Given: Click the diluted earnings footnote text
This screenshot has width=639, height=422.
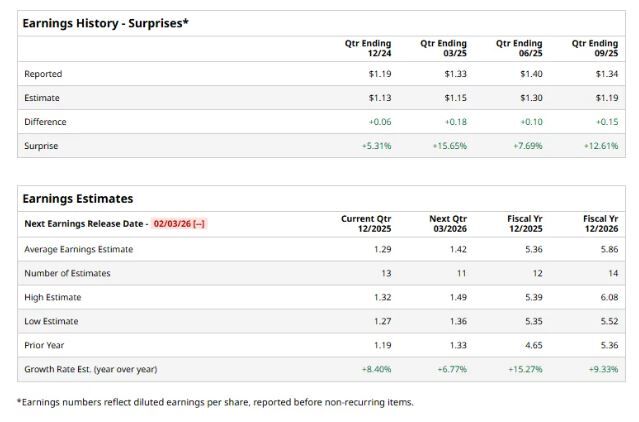Looking at the screenshot, I should 215,402.
